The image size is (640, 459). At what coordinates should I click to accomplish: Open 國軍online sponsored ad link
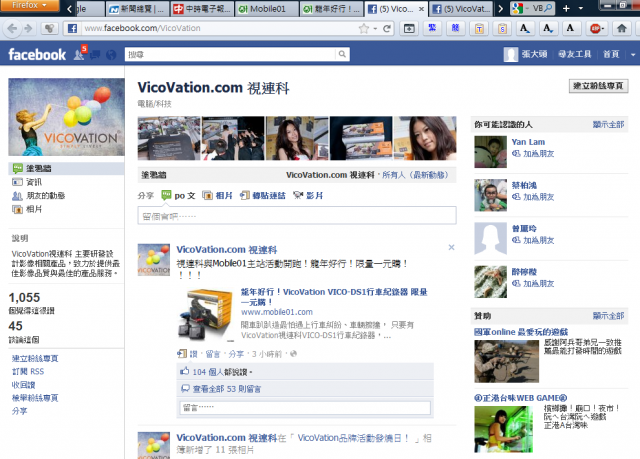(521, 332)
